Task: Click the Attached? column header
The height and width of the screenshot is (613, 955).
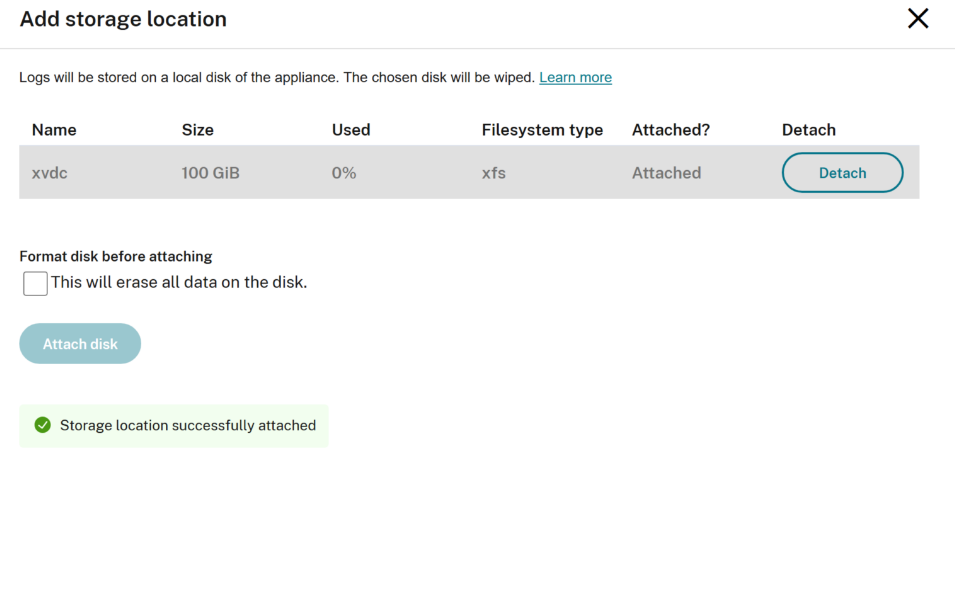Action: pyautogui.click(x=671, y=130)
